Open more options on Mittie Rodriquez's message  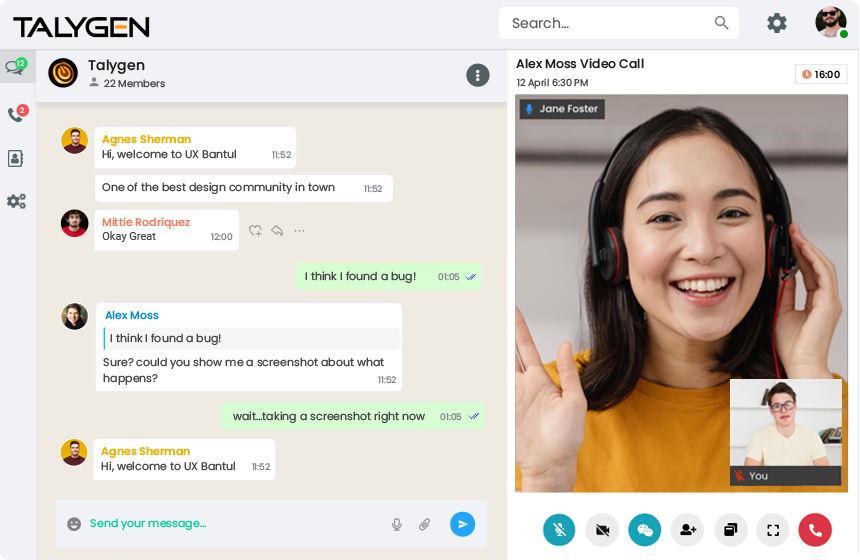pyautogui.click(x=299, y=231)
